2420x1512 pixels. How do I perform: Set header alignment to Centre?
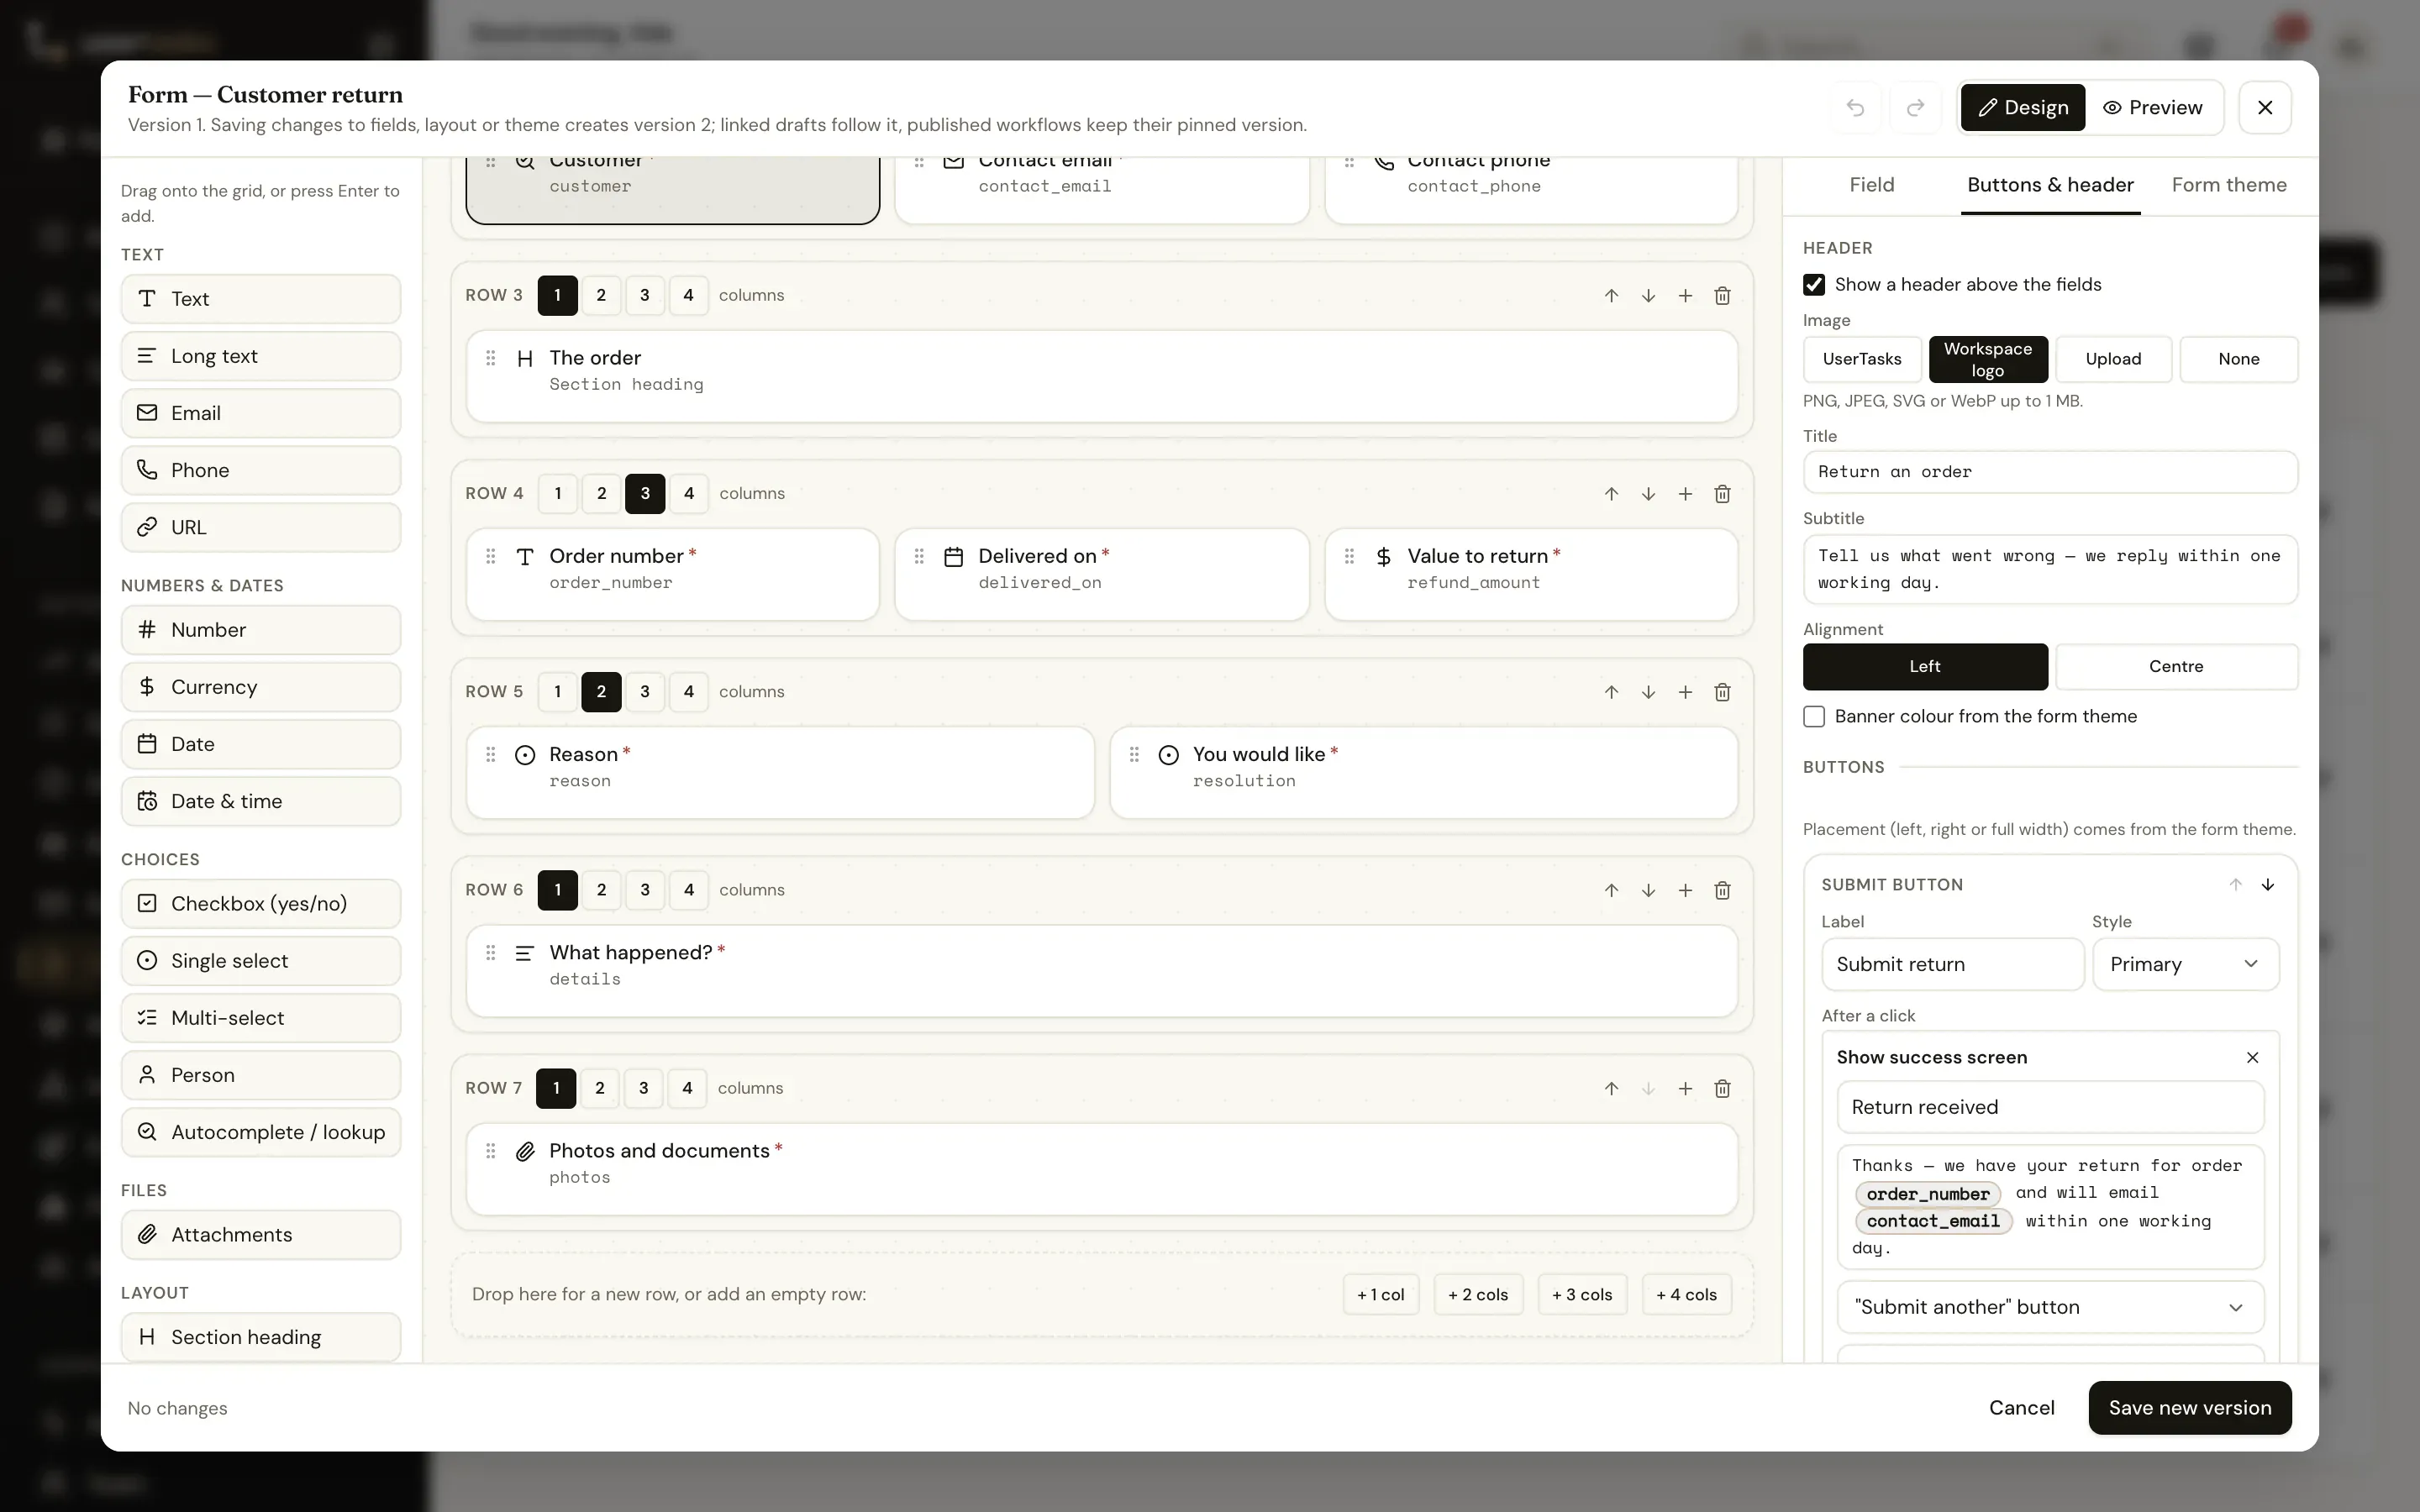click(x=2176, y=667)
